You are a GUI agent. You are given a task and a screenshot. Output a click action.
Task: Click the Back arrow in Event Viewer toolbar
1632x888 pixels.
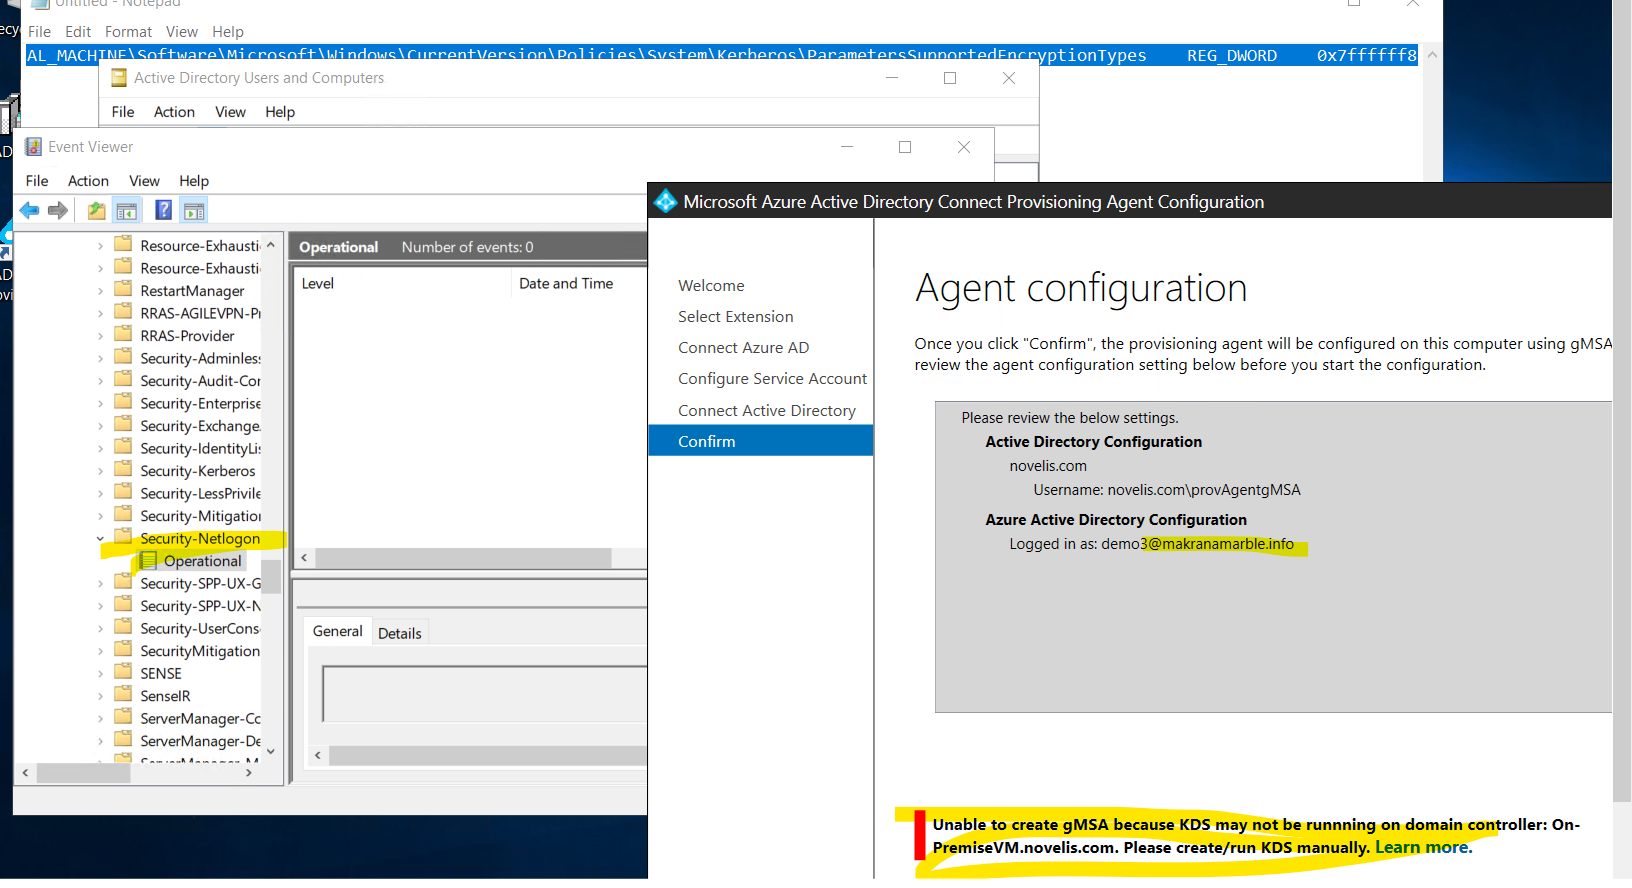[30, 210]
